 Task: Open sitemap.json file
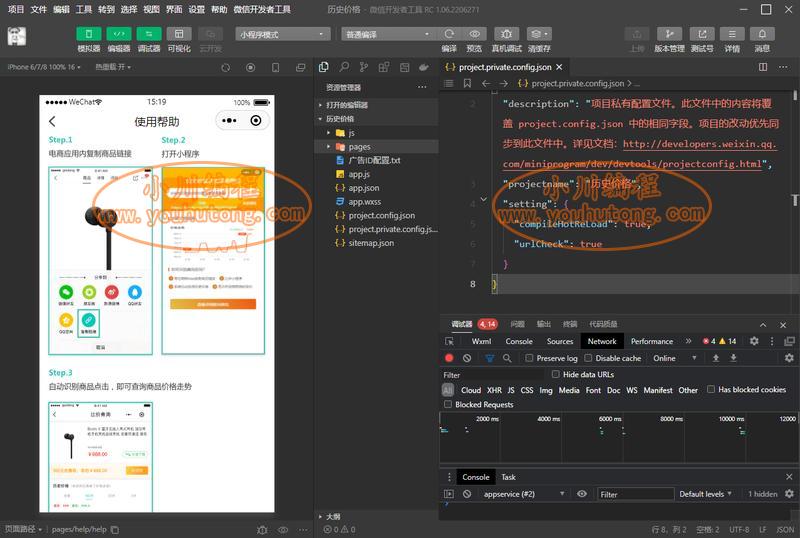click(x=371, y=243)
